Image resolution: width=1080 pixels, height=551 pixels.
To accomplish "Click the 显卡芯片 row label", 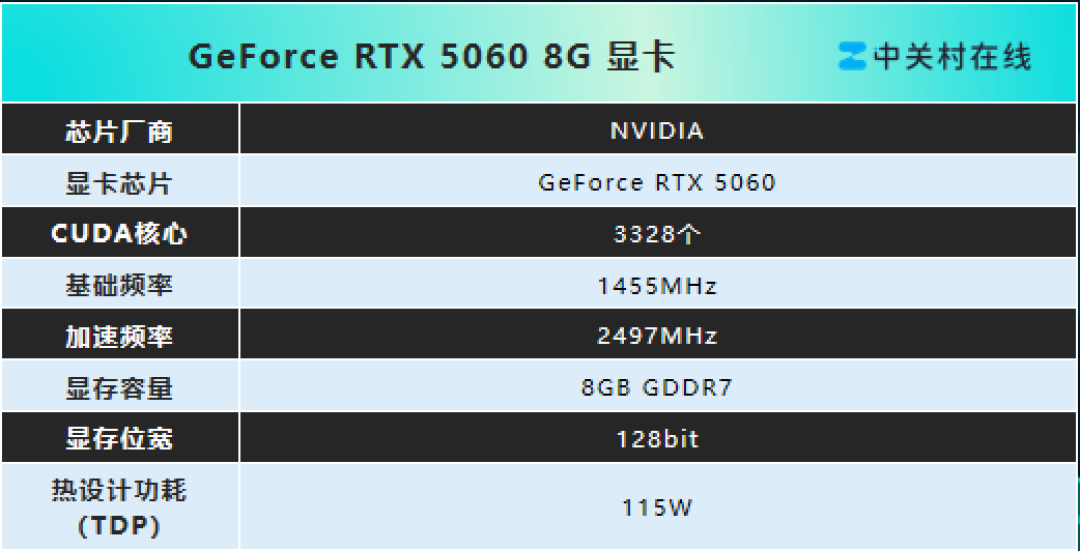I will click(119, 183).
